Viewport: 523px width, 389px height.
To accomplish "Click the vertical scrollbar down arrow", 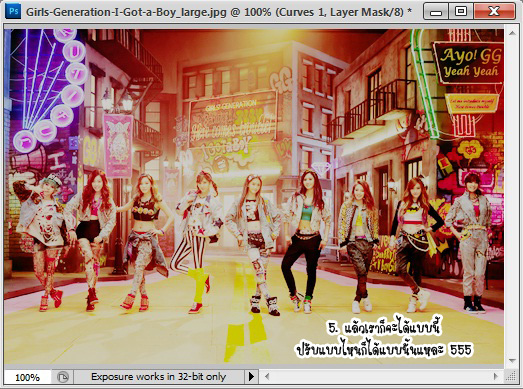I will 512,361.
